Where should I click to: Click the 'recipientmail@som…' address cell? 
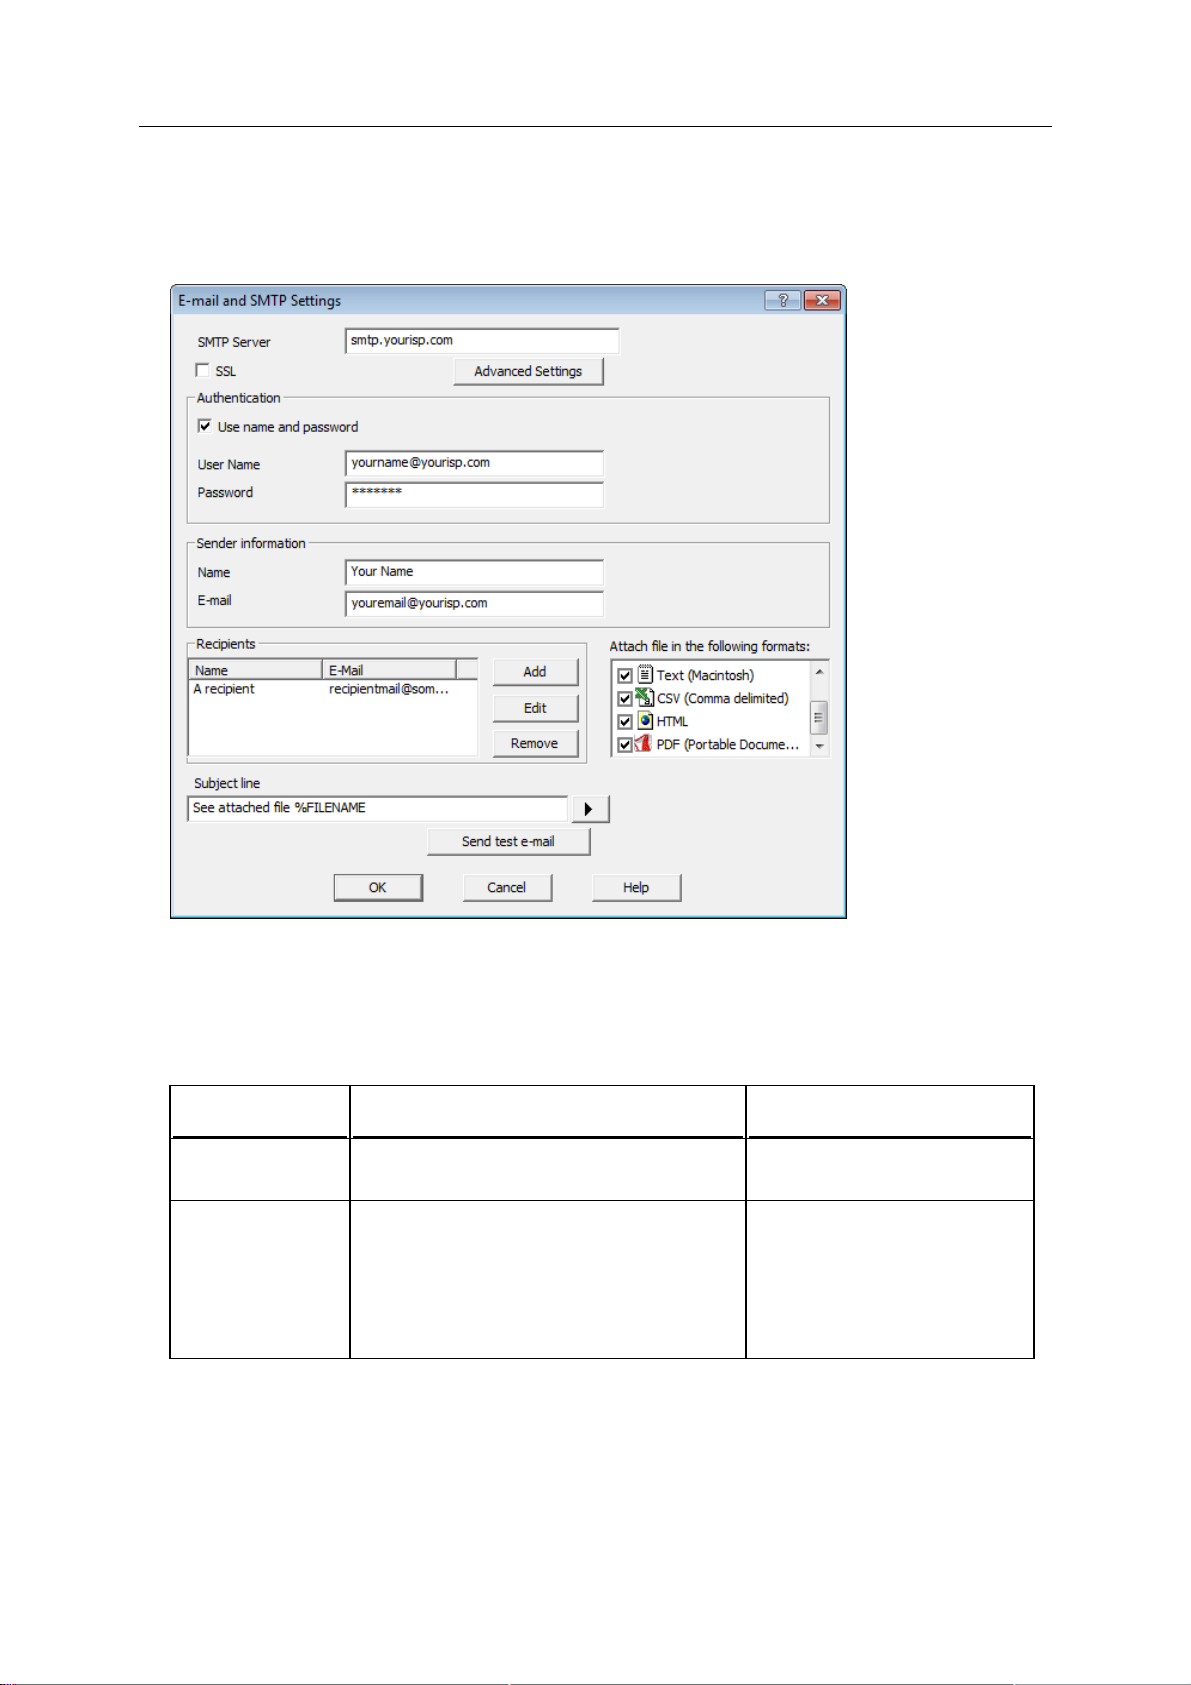click(x=389, y=689)
